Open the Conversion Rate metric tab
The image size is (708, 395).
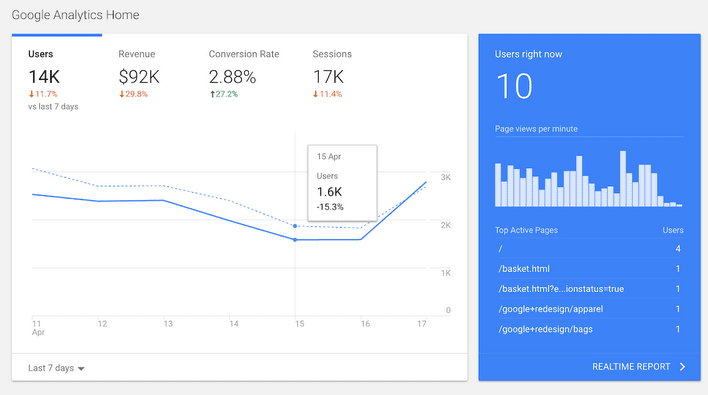coord(244,74)
